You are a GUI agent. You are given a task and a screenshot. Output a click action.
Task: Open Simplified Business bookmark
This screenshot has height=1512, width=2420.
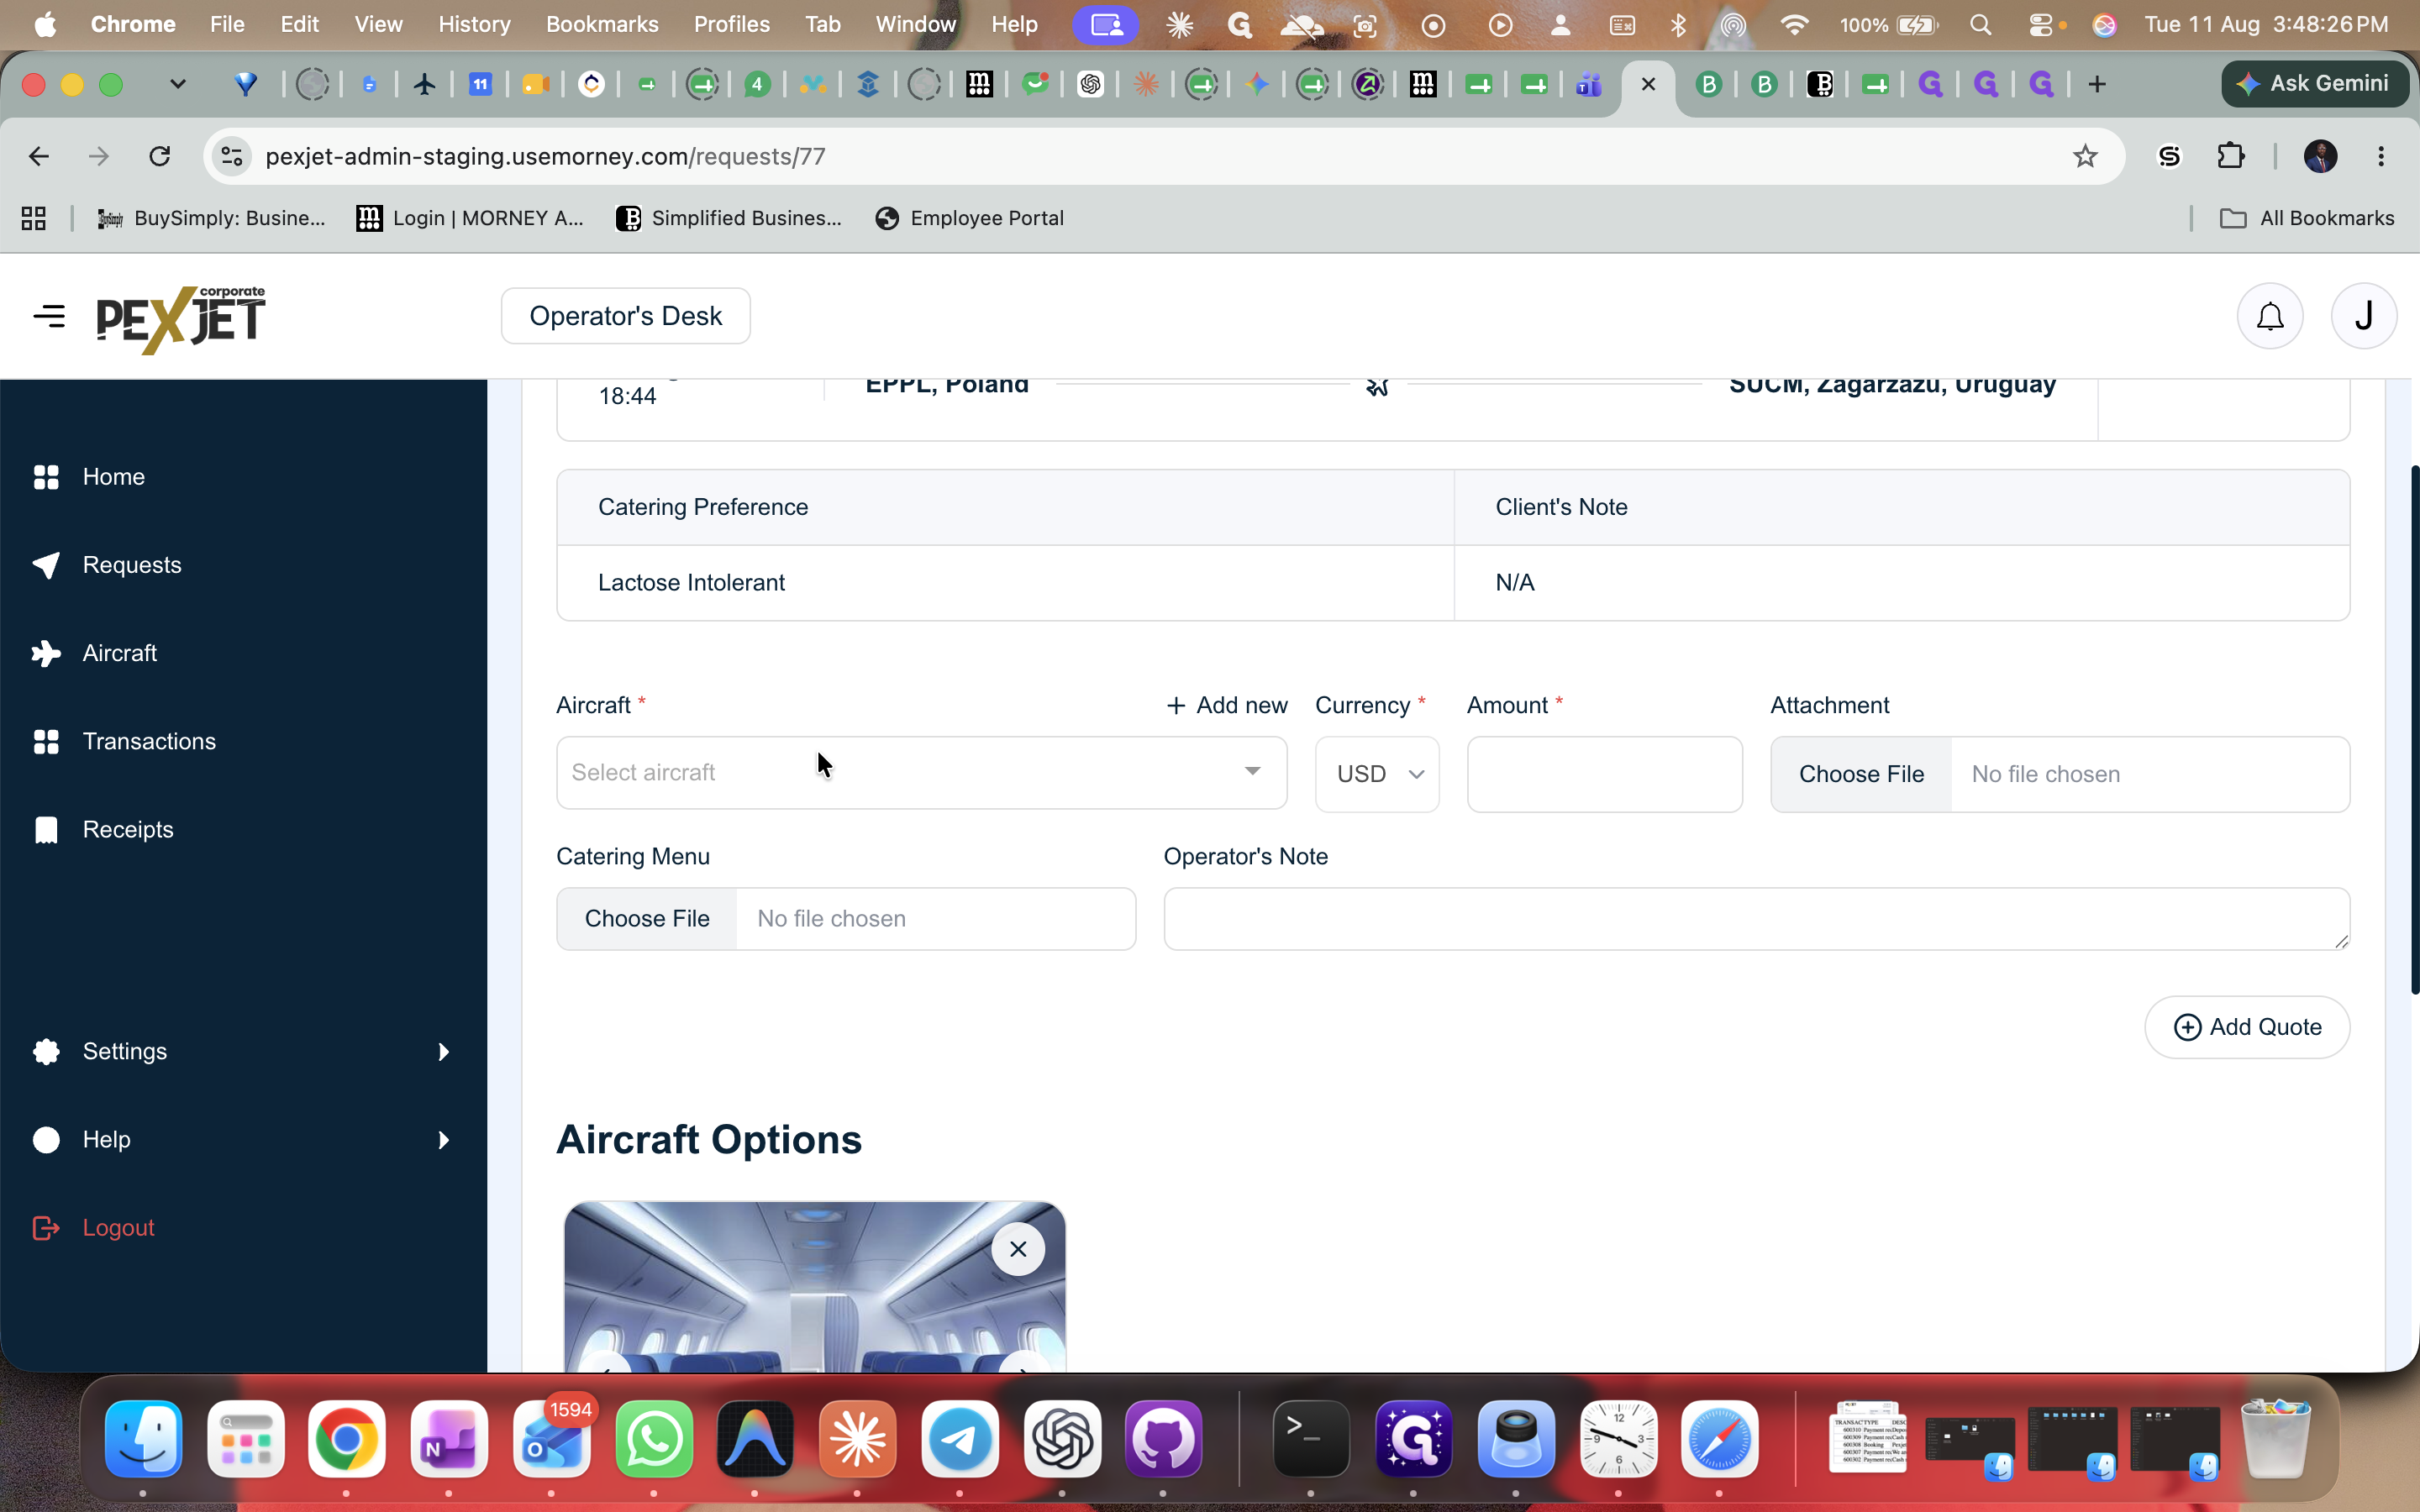(728, 218)
